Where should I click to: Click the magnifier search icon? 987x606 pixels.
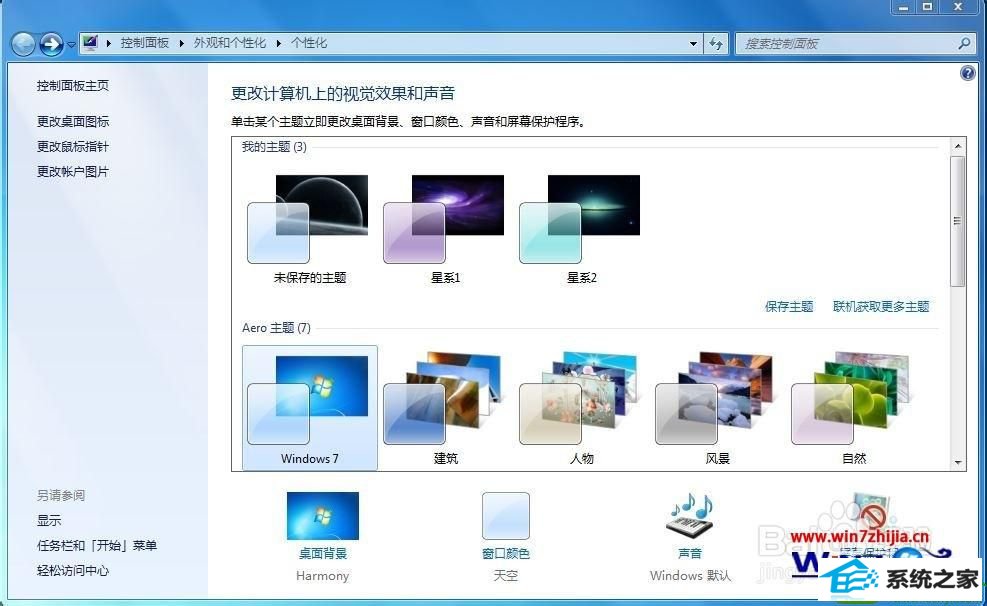click(964, 43)
